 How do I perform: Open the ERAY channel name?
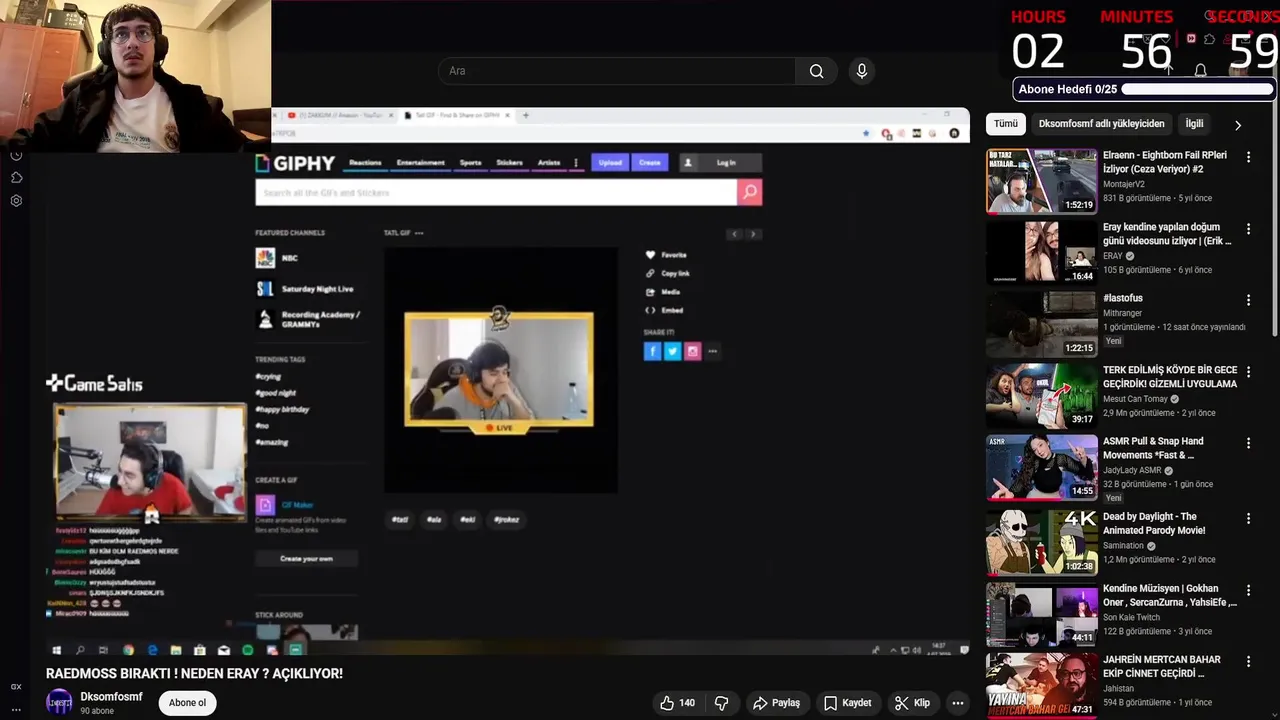pyautogui.click(x=1113, y=256)
